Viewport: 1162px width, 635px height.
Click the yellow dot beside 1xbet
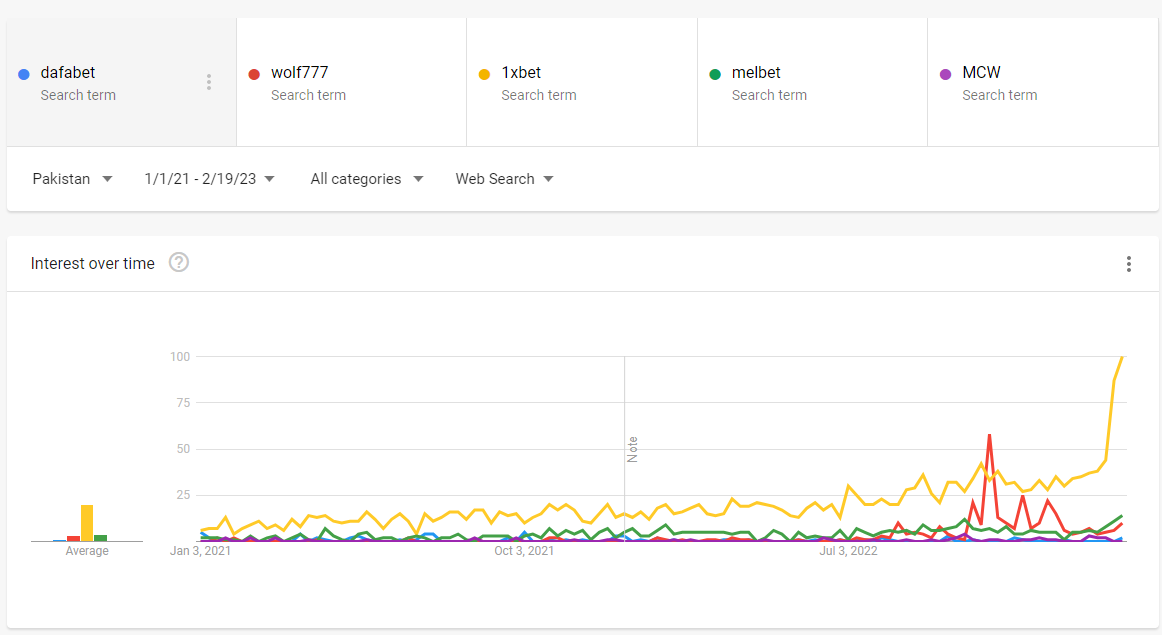pyautogui.click(x=485, y=74)
